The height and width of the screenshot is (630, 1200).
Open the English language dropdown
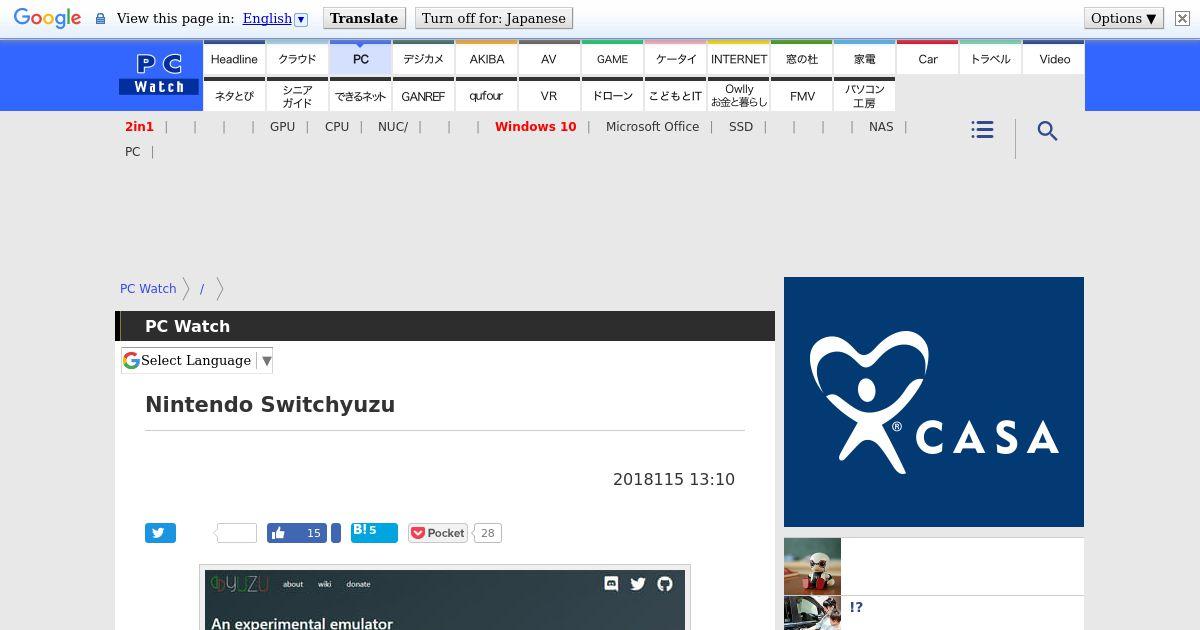pyautogui.click(x=274, y=18)
